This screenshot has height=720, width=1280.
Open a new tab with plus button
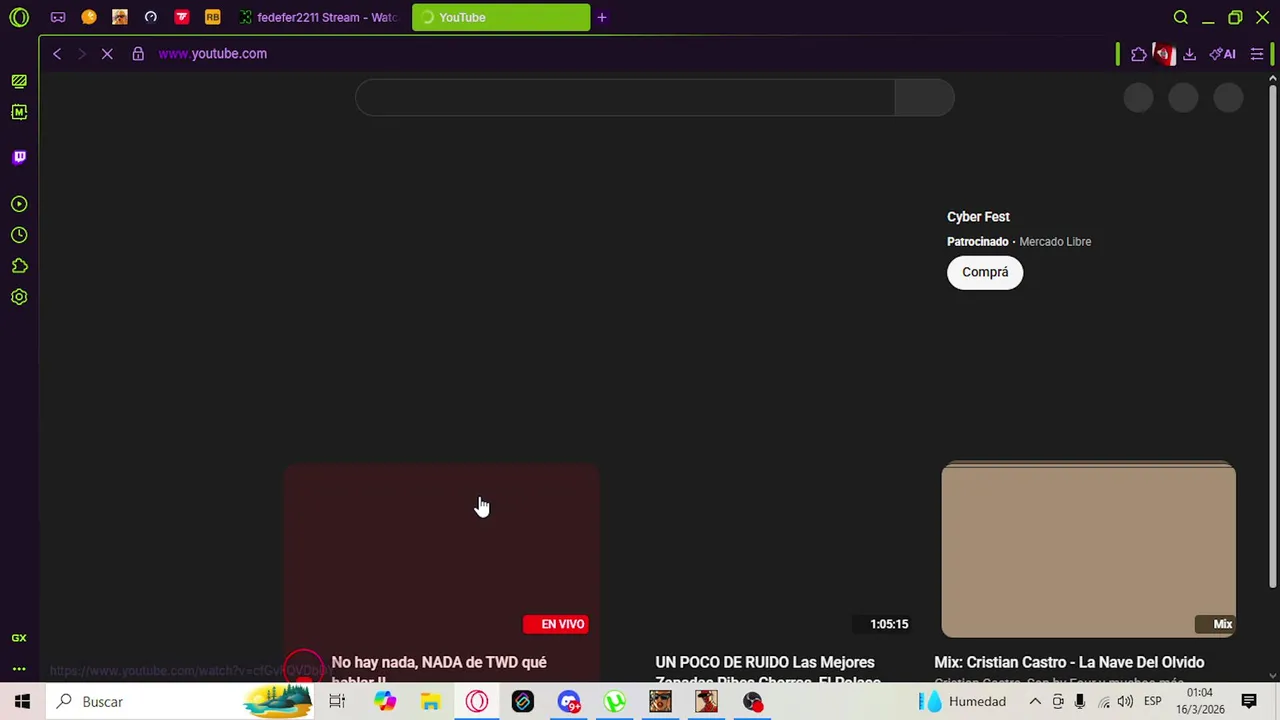(x=602, y=17)
